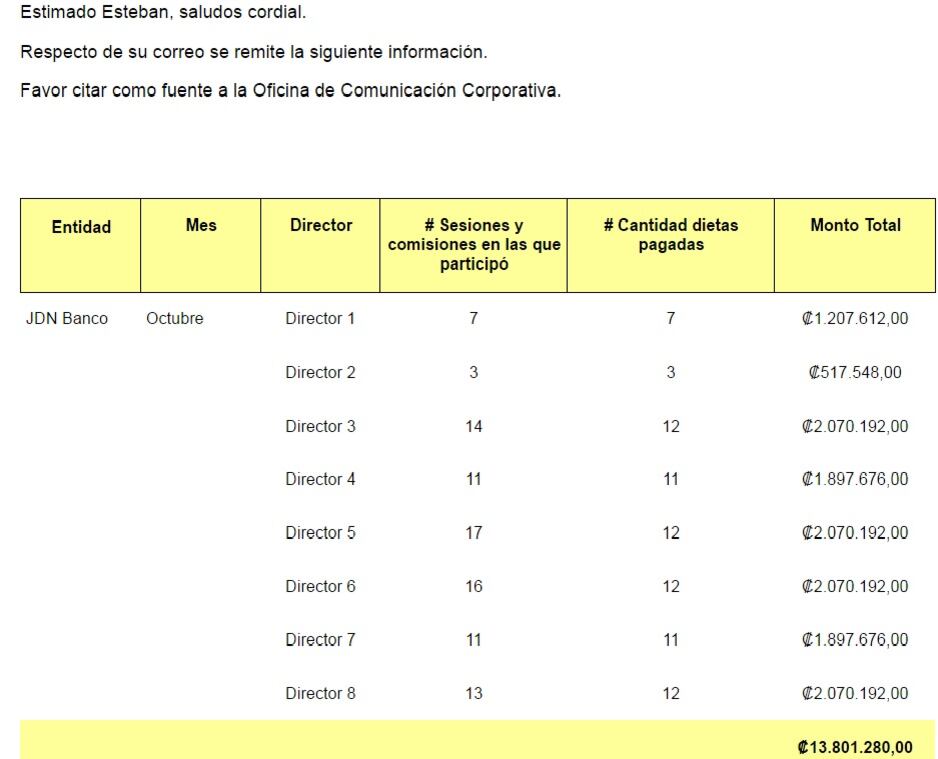Select the Director column header

coord(321,226)
